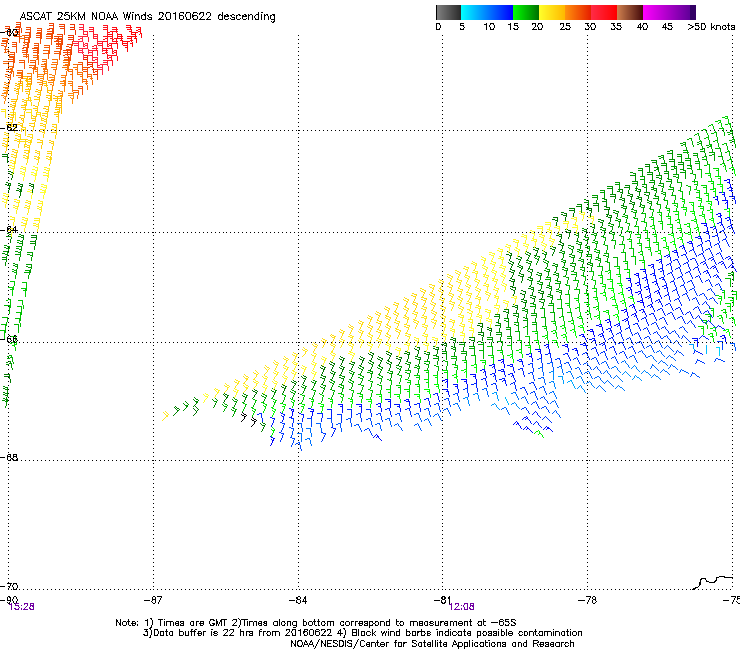This screenshot has width=740, height=650.
Task: Click the ASCAT 25KM NOAA Winds title text
Action: (x=148, y=17)
